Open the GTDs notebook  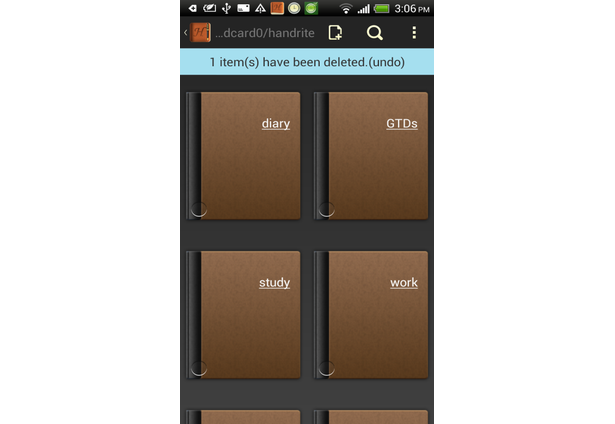pyautogui.click(x=371, y=156)
